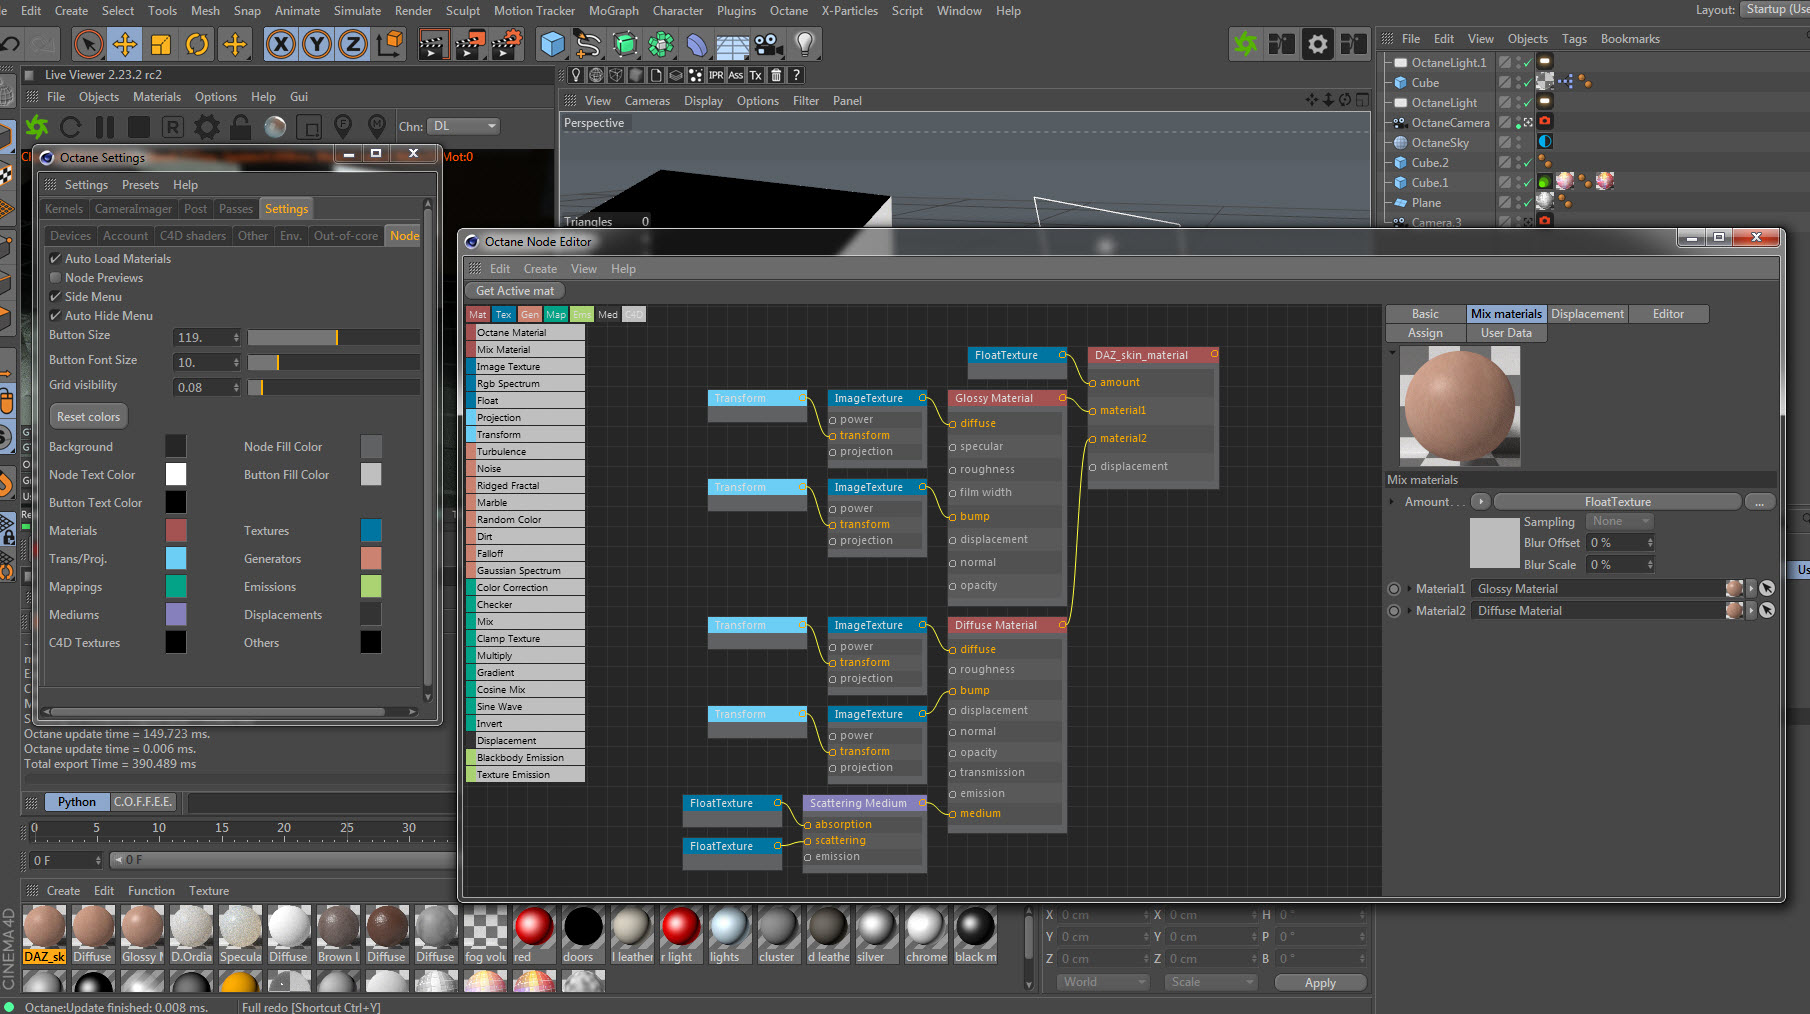
Task: Click the Materials color swatch in Octane Settings
Action: 176,530
